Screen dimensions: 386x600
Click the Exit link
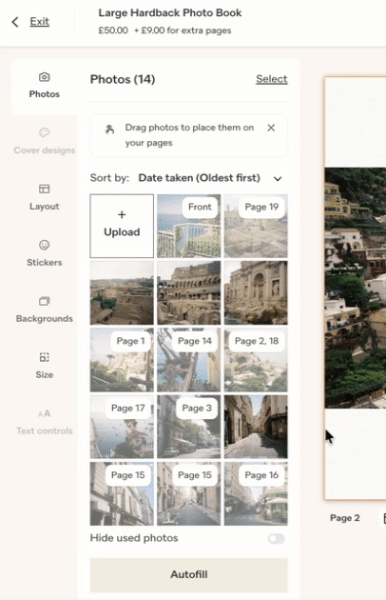click(39, 22)
